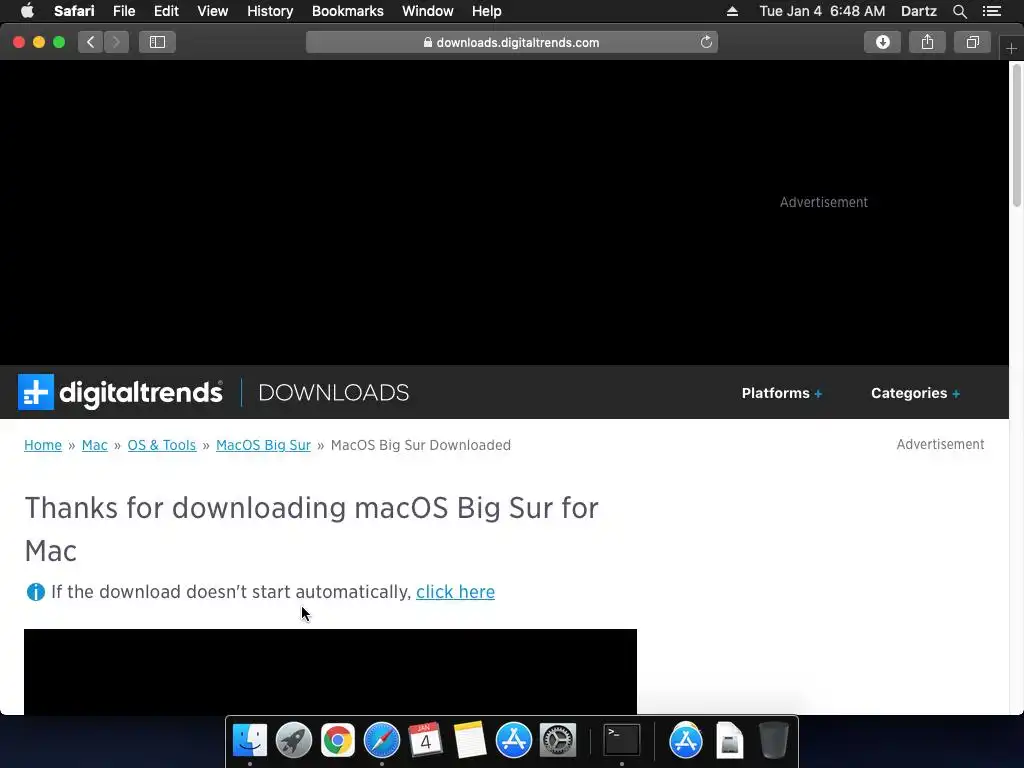1024x768 pixels.
Task: Open the View menu
Action: pos(213,11)
